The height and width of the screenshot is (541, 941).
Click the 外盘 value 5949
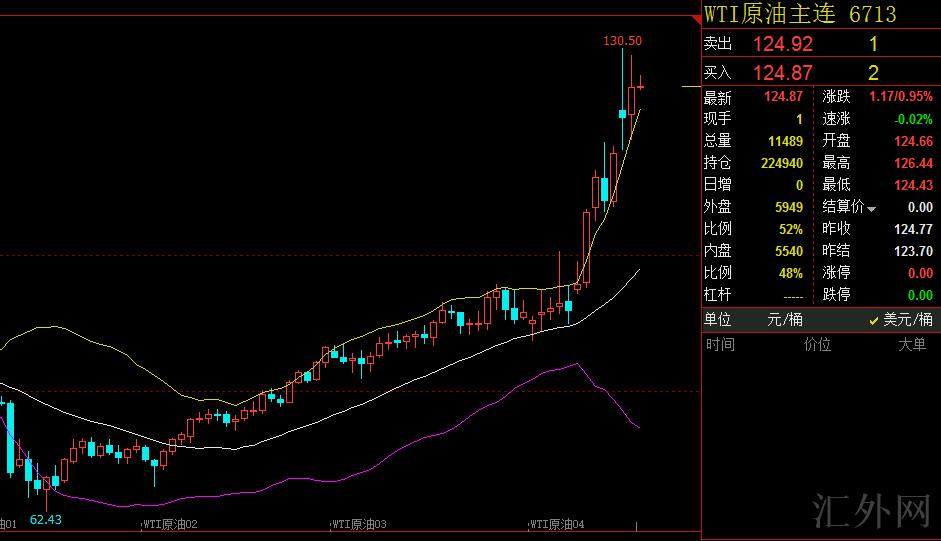click(789, 207)
